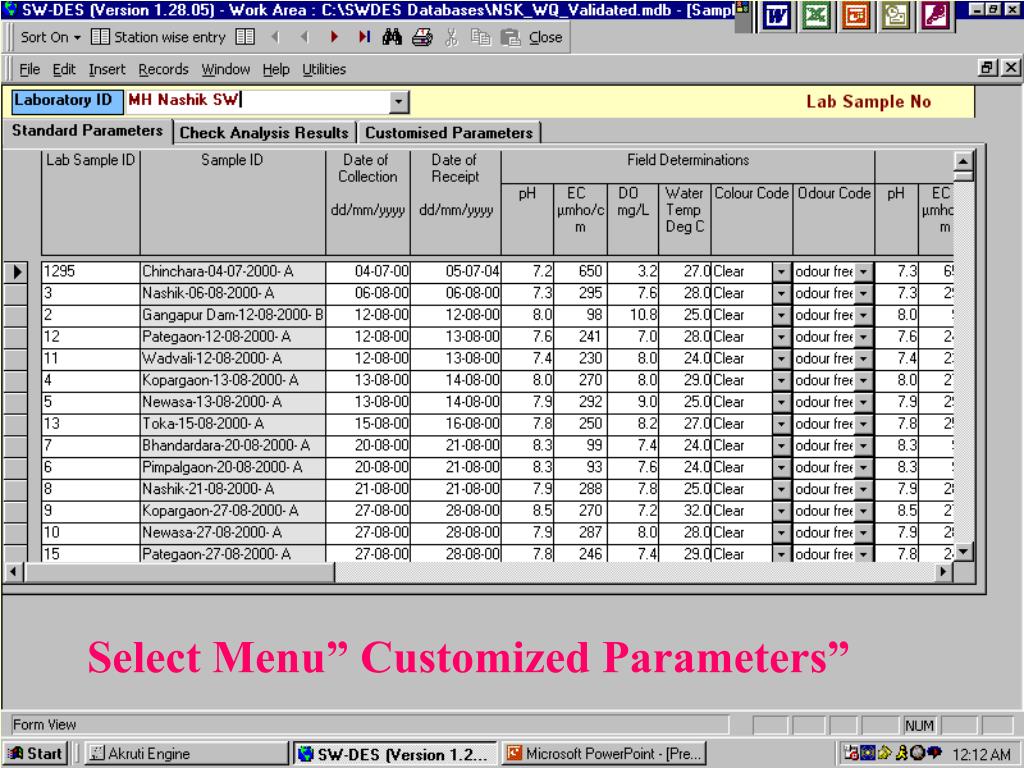Click the Outlook icon in the Office shortcut bar
Screen dimensions: 1024x768
[x=895, y=16]
